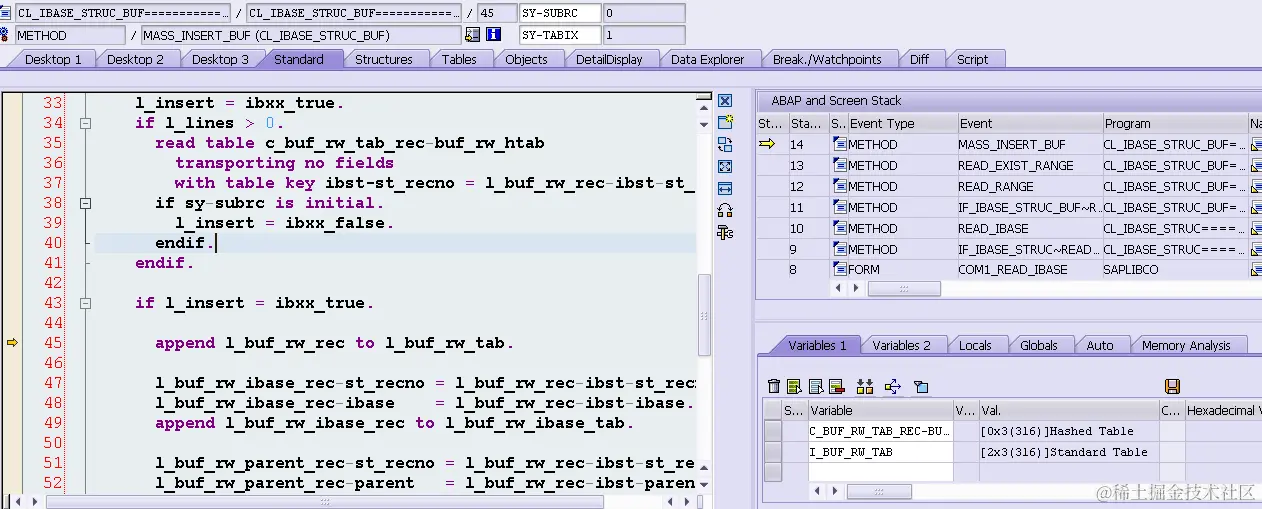Click the "[0x3(316)]Hashed Table" value
1262x509 pixels.
tap(1057, 431)
